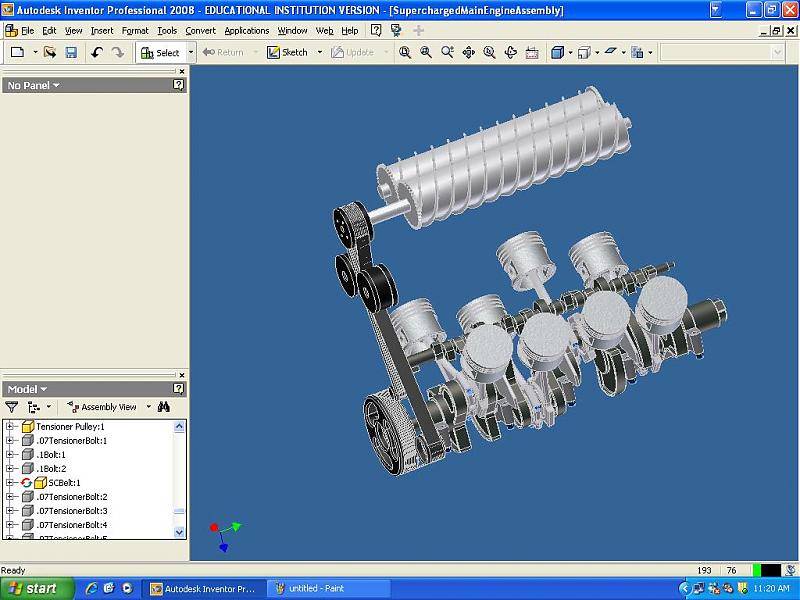Click the Autodesk Inventor taskbar button
Image resolution: width=800 pixels, height=600 pixels.
204,588
